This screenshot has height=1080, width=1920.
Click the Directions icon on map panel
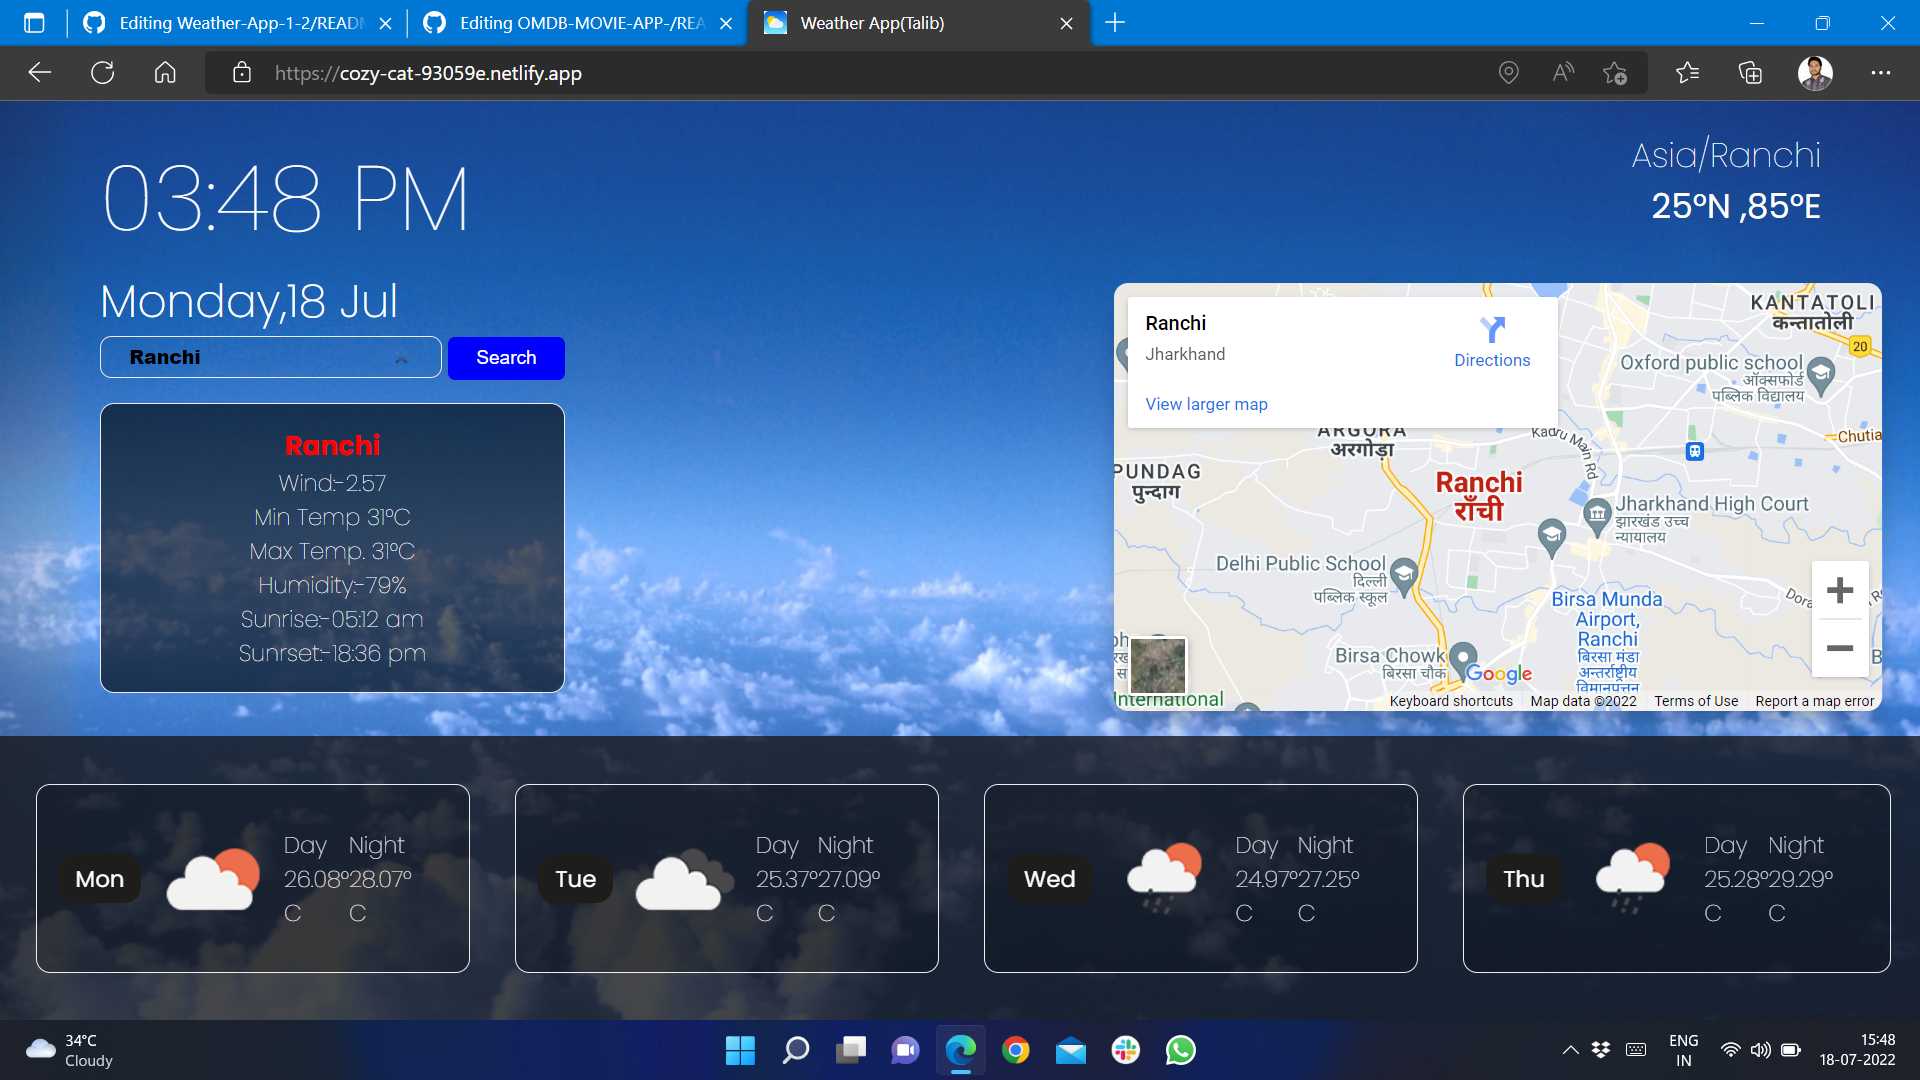tap(1491, 328)
